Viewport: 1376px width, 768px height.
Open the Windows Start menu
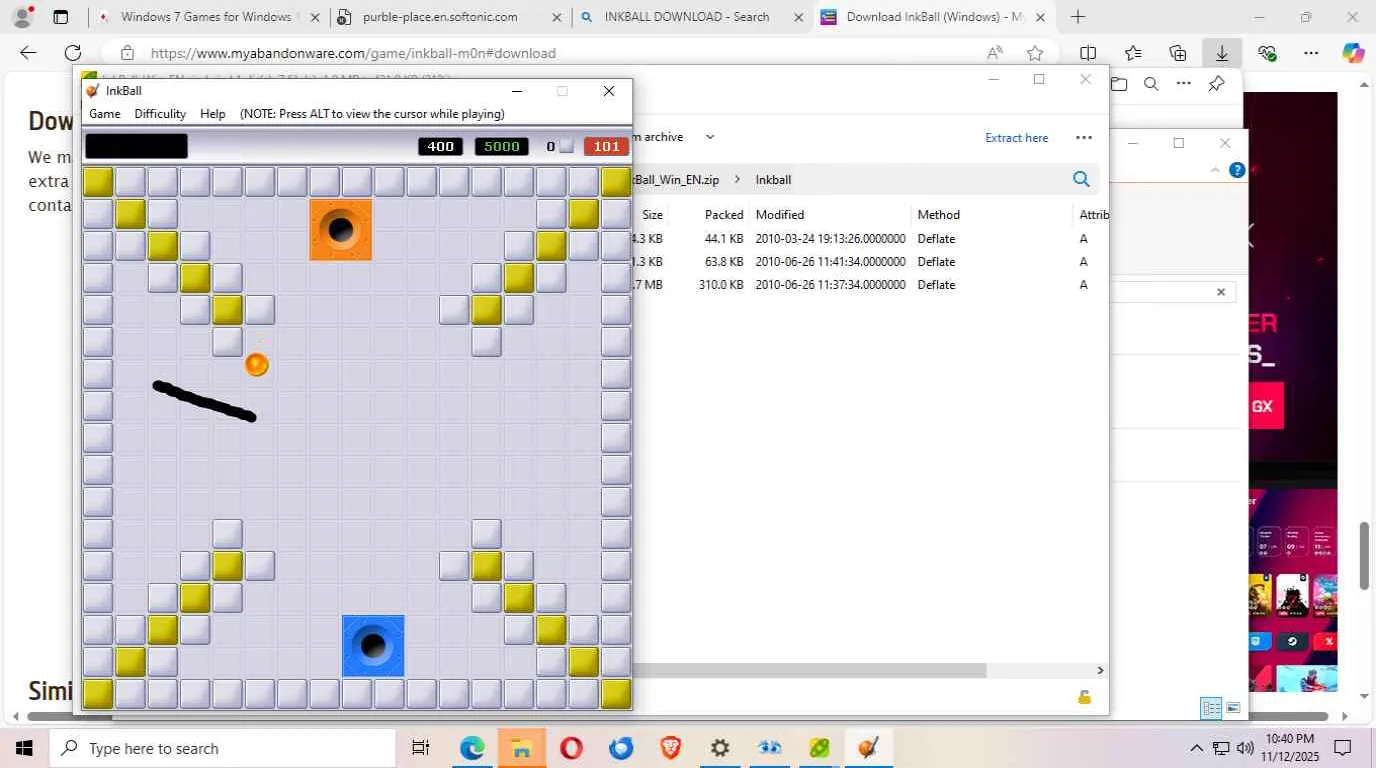click(x=23, y=748)
